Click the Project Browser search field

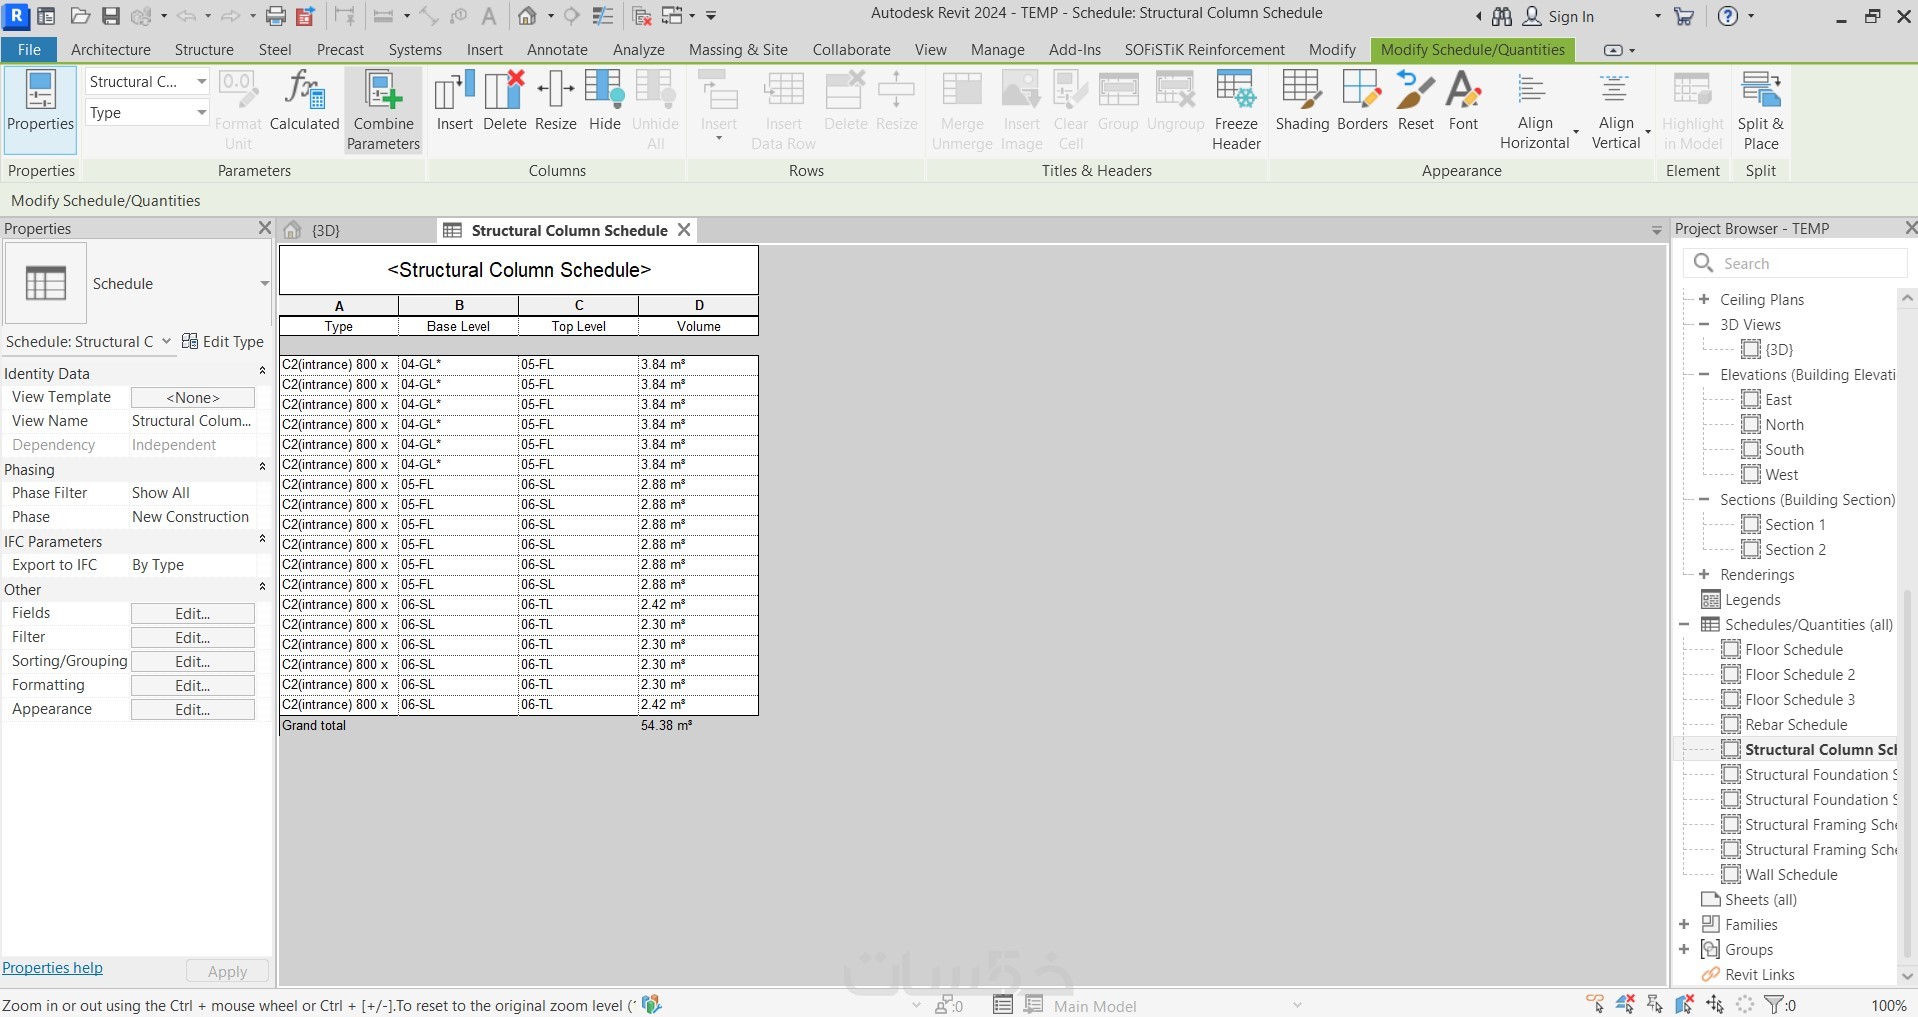(x=1797, y=264)
